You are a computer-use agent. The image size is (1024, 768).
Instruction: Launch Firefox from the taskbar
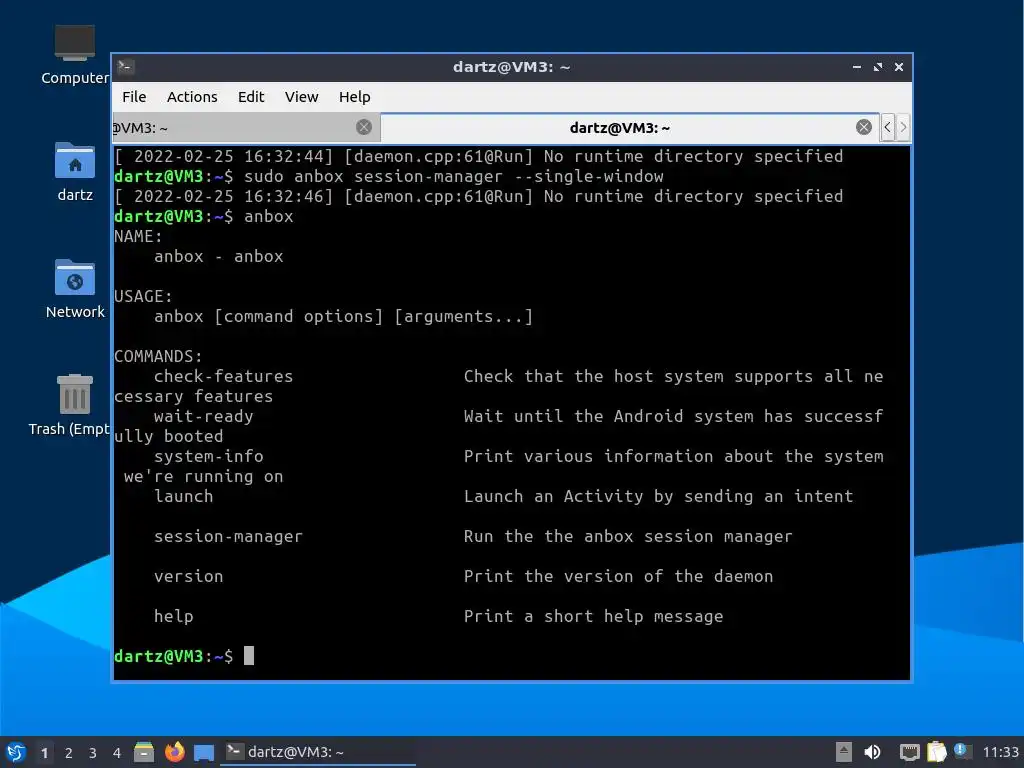coord(174,752)
